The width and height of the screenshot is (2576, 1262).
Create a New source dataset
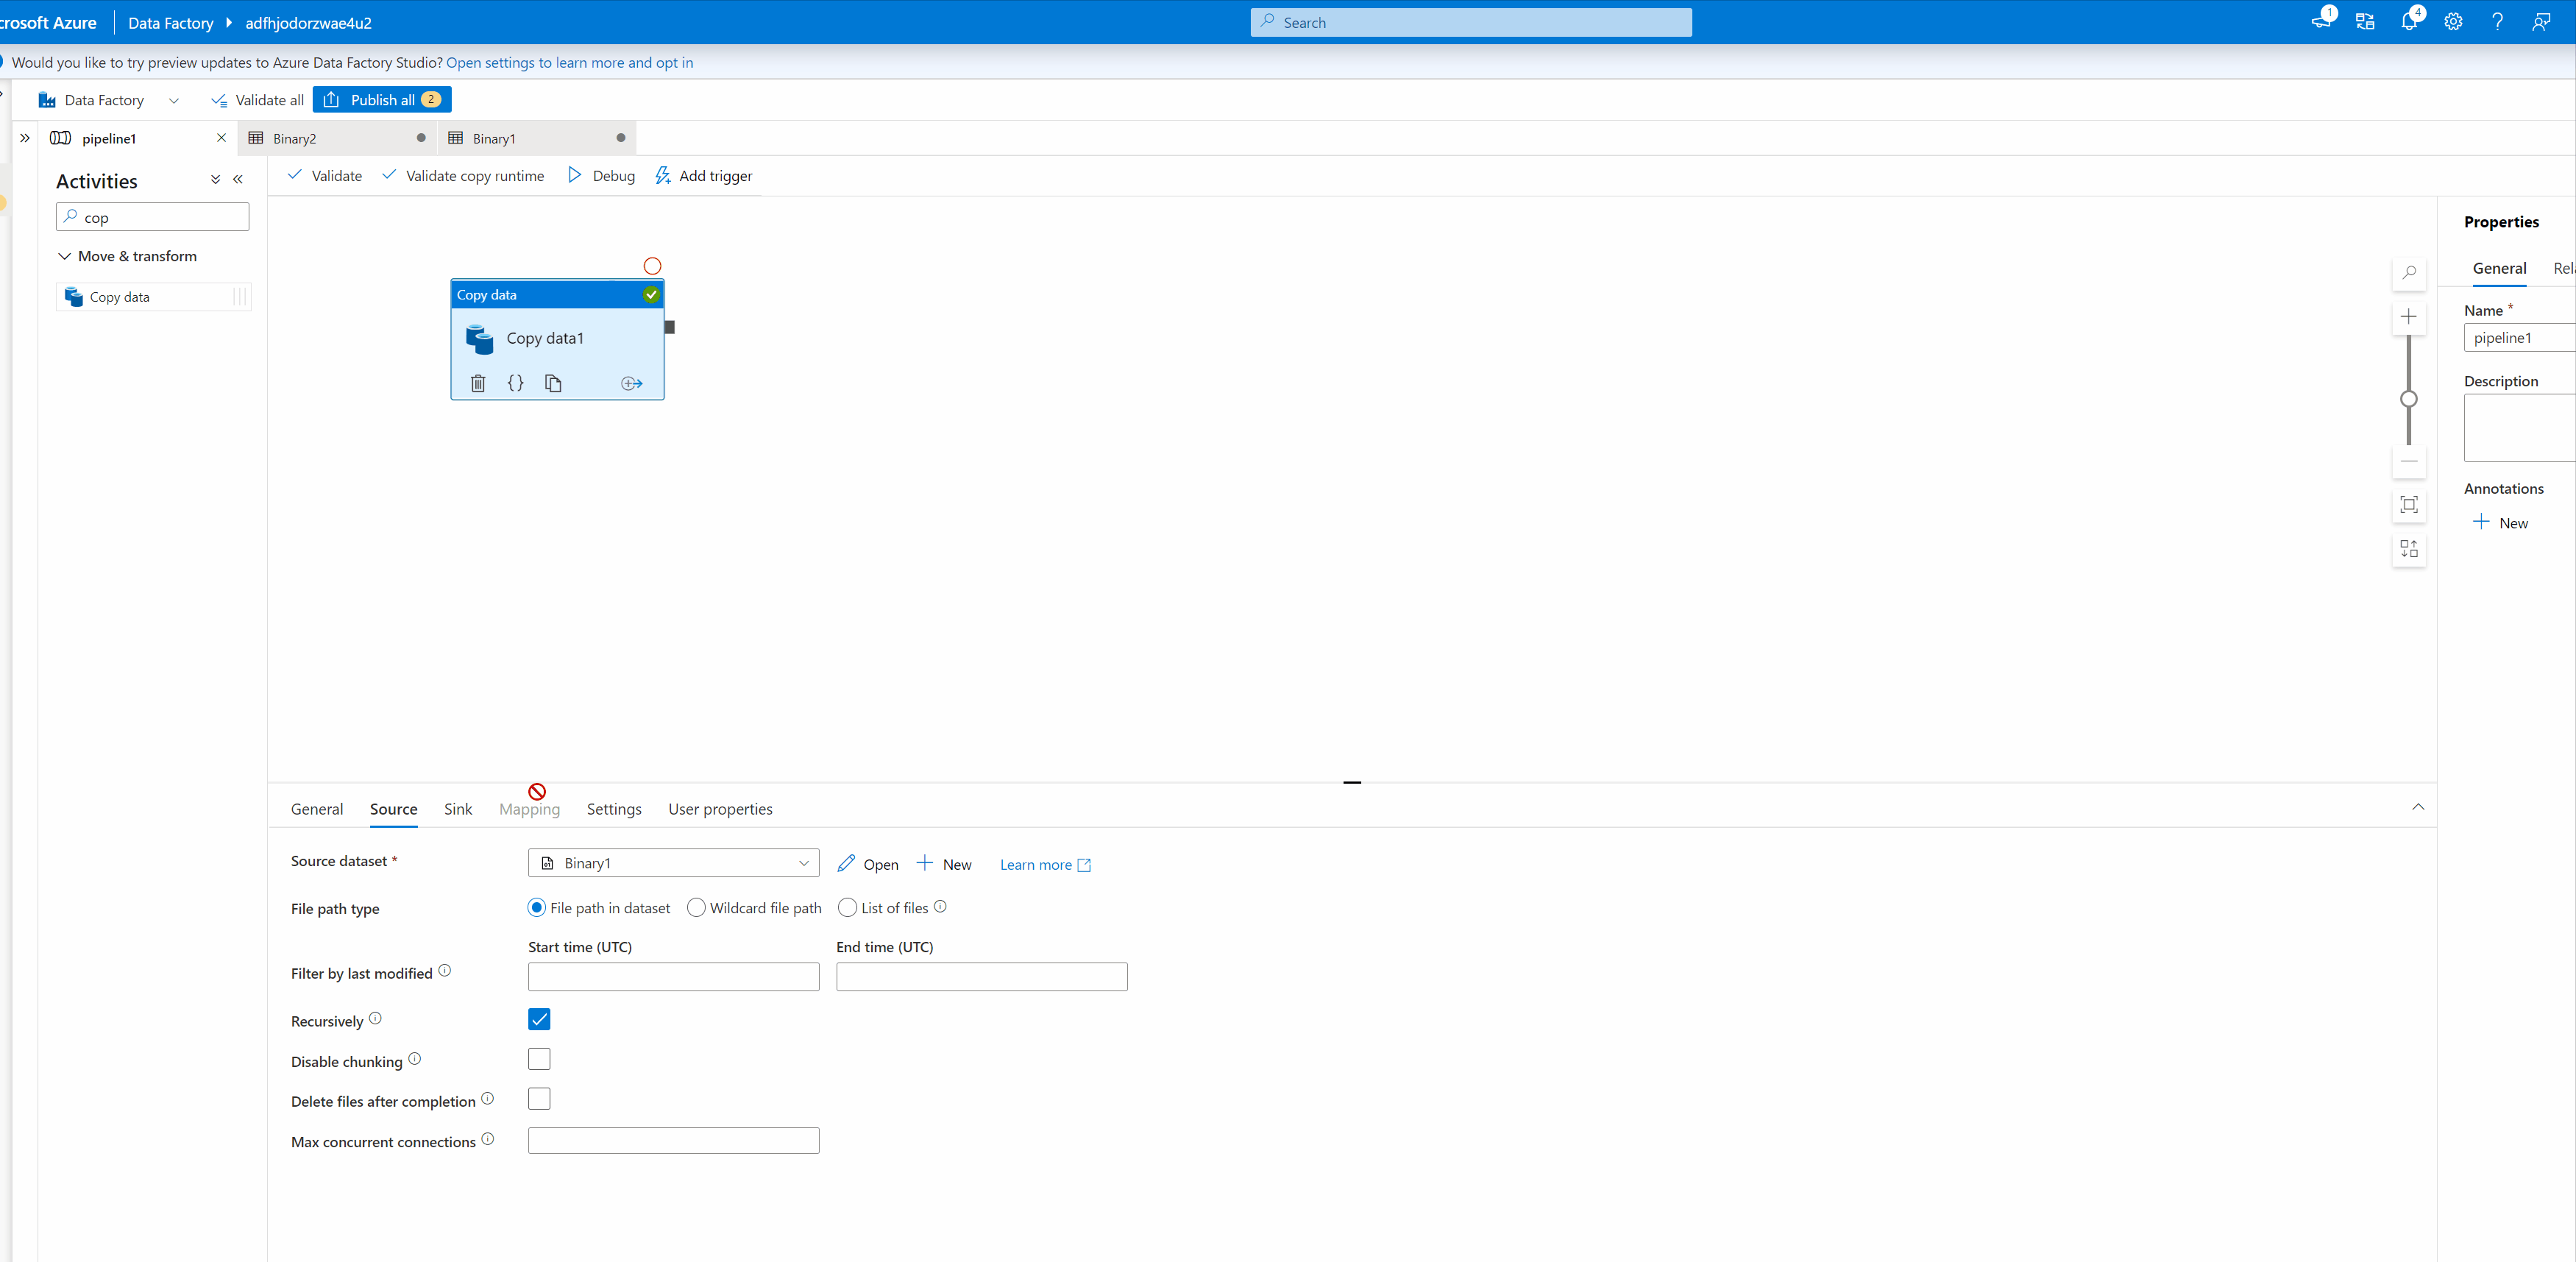pos(944,864)
